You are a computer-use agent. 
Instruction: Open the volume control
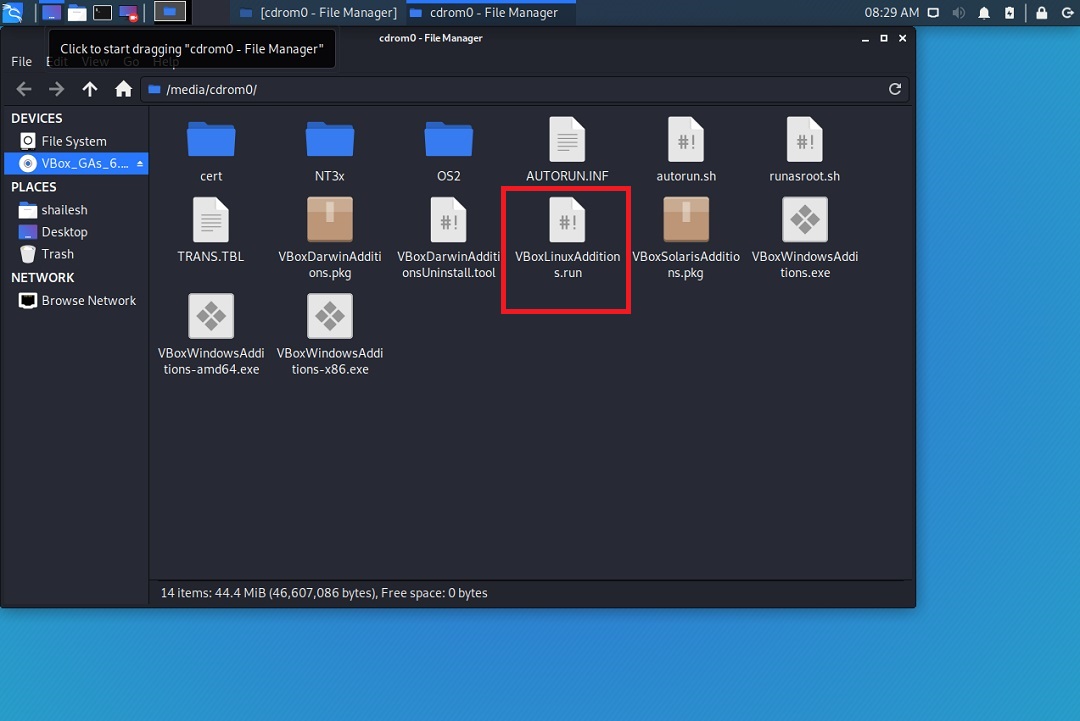[958, 12]
